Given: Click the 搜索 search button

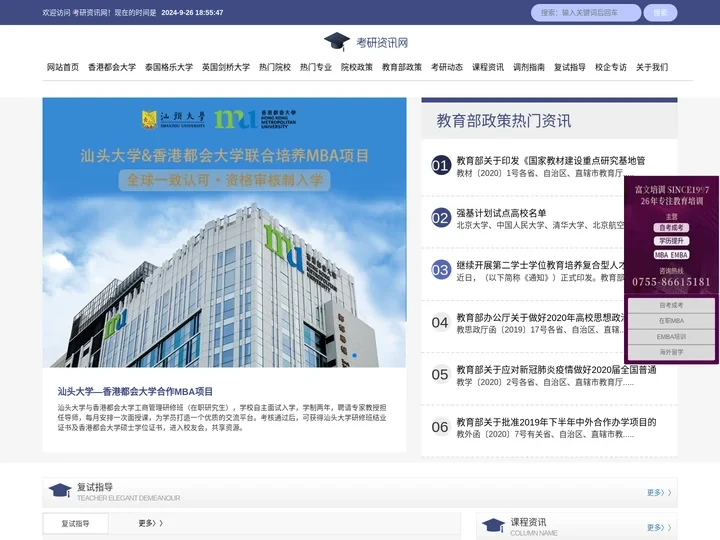Looking at the screenshot, I should click(x=660, y=13).
